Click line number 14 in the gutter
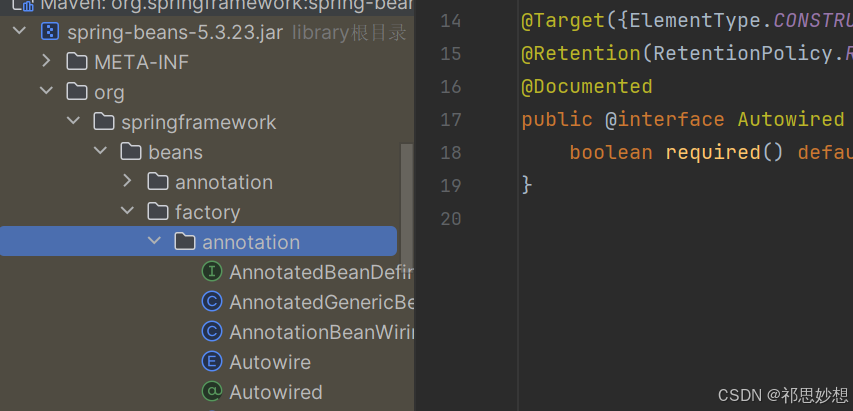 (450, 21)
